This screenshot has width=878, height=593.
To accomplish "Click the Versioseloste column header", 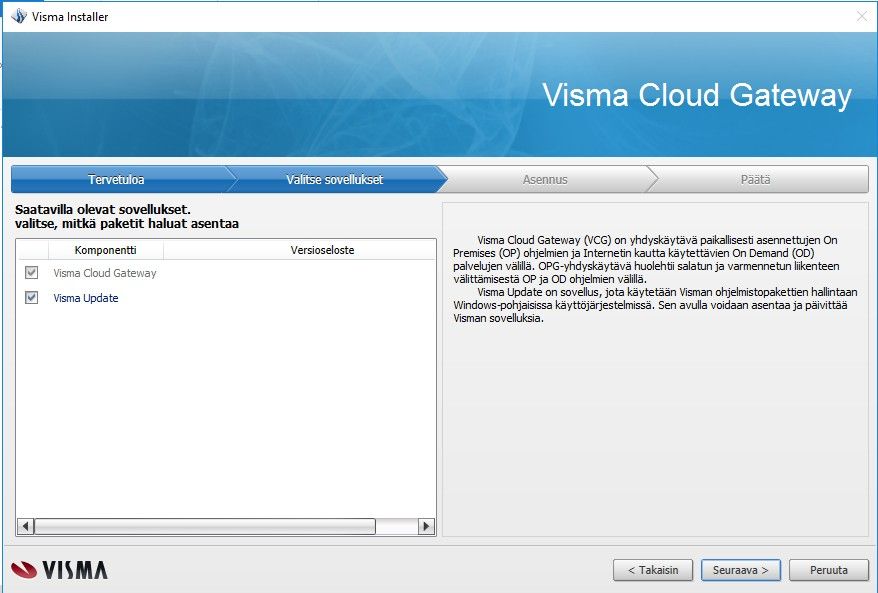I will [322, 250].
